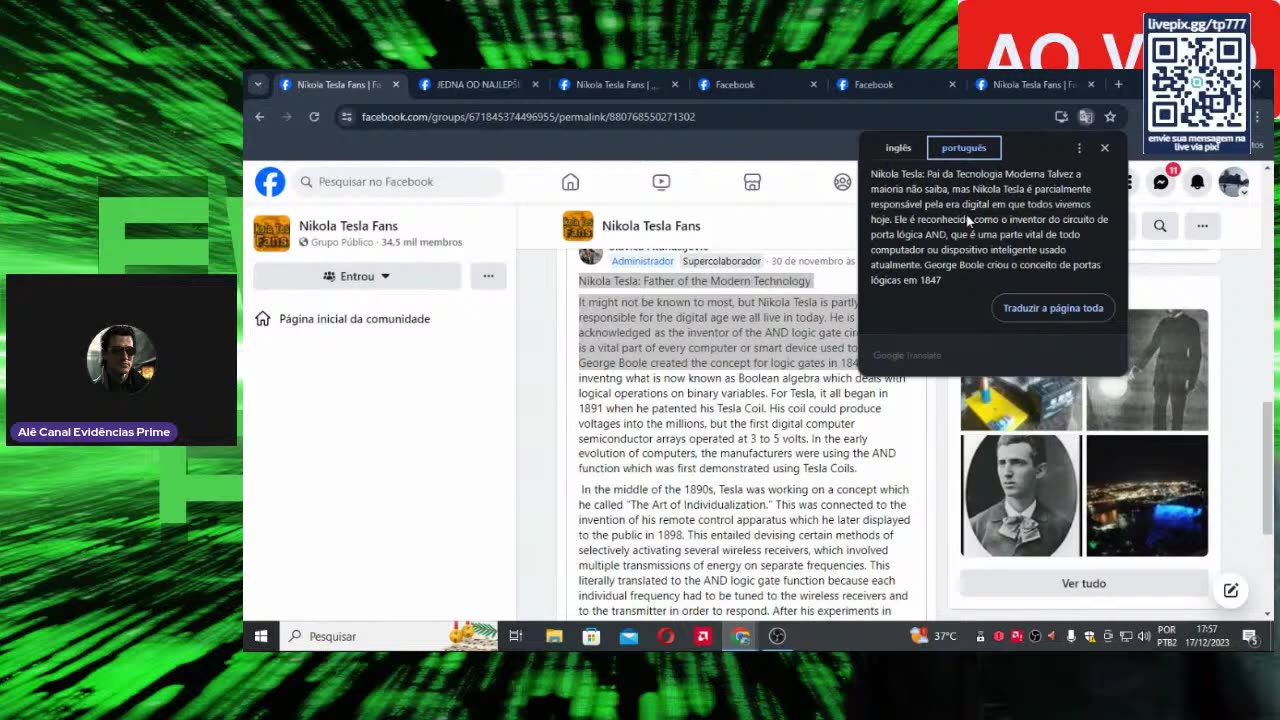This screenshot has height=720, width=1280.
Task: Select the inglês tab in Google Translate popup
Action: click(x=898, y=148)
